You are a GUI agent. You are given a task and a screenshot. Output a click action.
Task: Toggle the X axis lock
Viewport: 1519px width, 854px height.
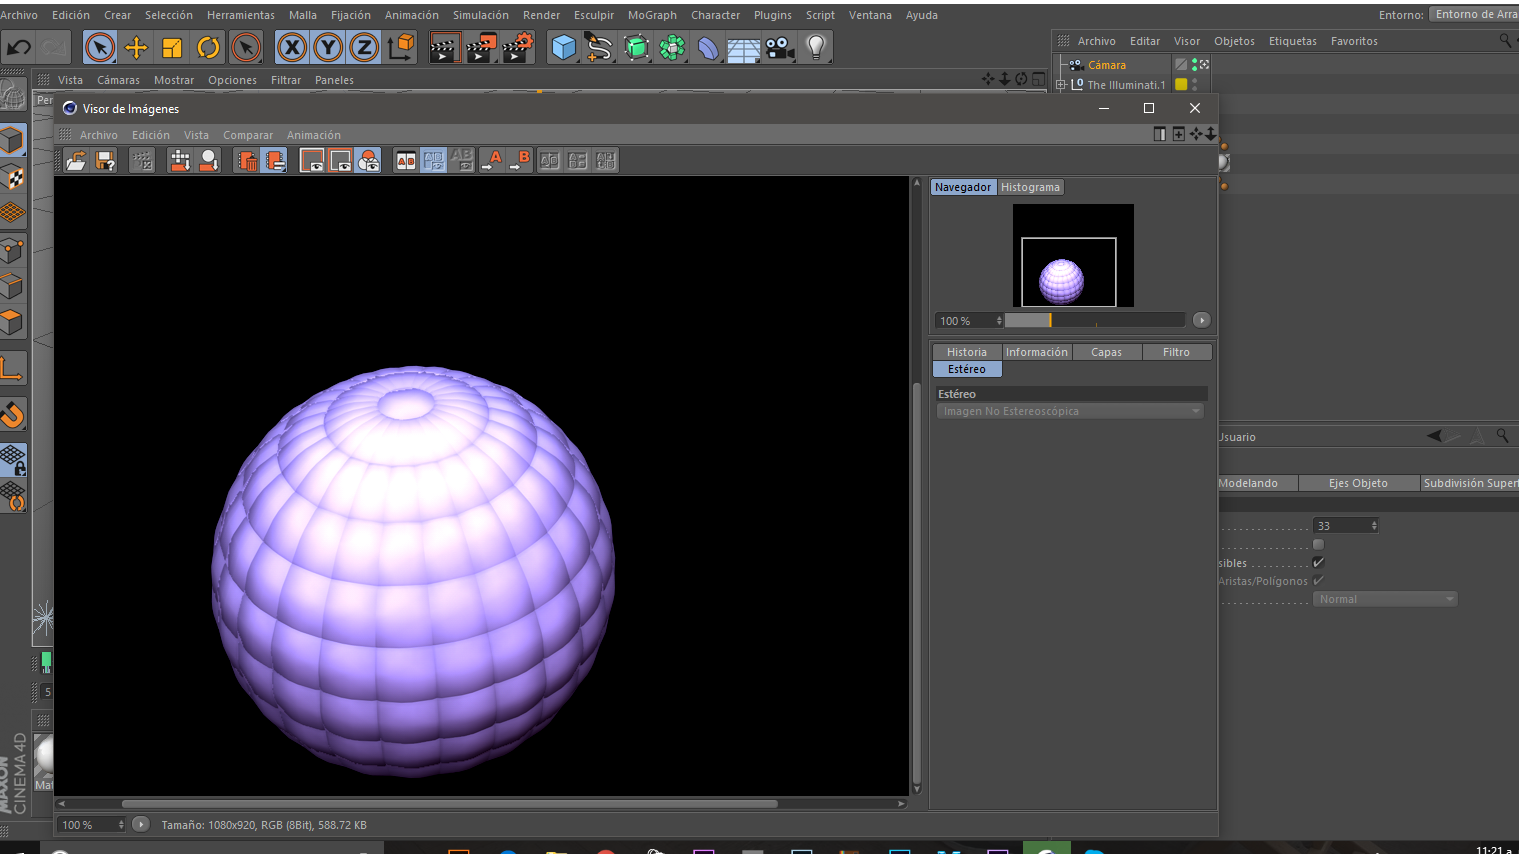(x=291, y=47)
